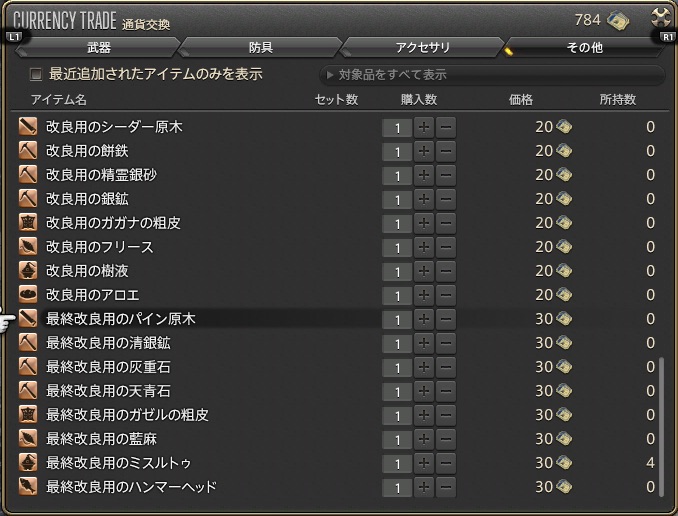Increase quantity for 改良用のシーダー原木
Screen dimensions: 678x516
coord(424,127)
